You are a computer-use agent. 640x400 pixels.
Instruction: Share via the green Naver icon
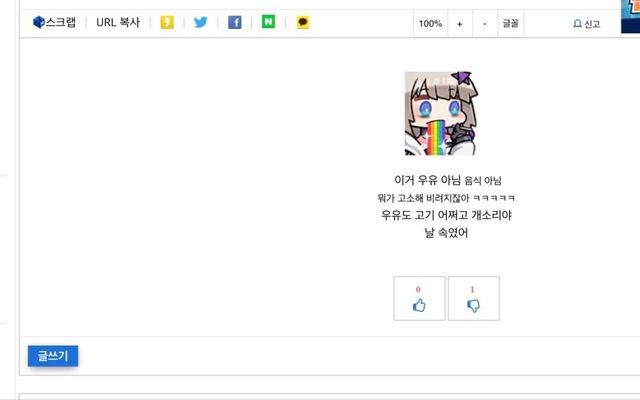point(268,22)
